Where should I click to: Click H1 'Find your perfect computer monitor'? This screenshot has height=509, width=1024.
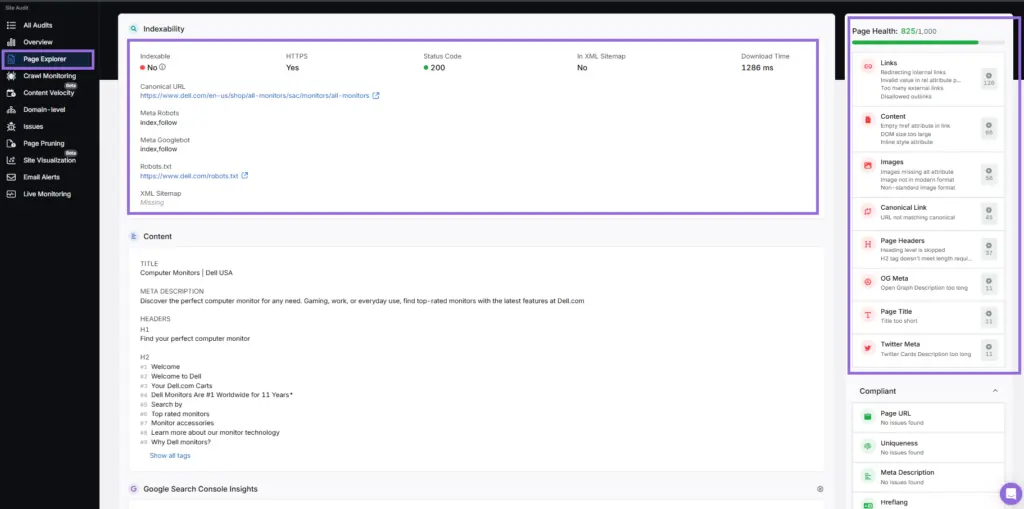pos(195,338)
